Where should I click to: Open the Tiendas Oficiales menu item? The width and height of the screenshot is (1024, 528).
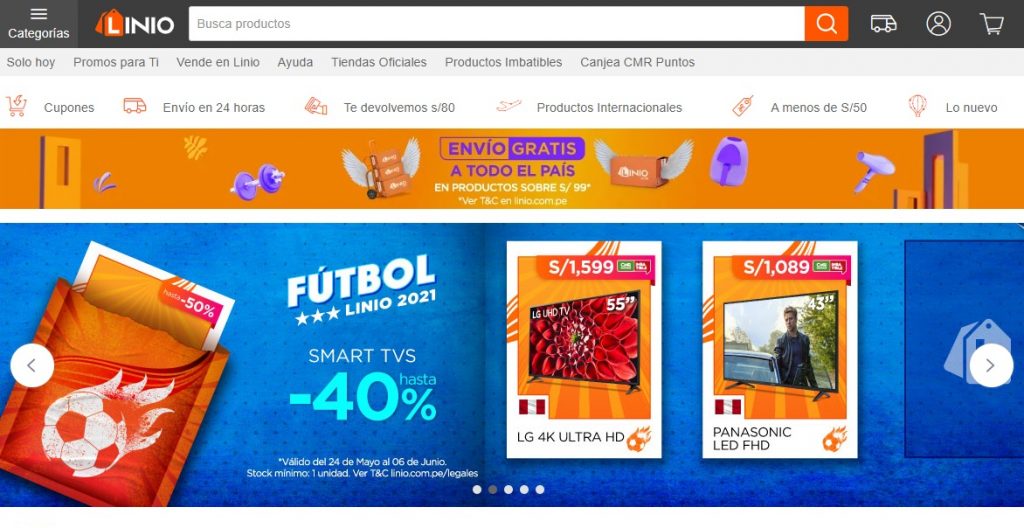[379, 63]
